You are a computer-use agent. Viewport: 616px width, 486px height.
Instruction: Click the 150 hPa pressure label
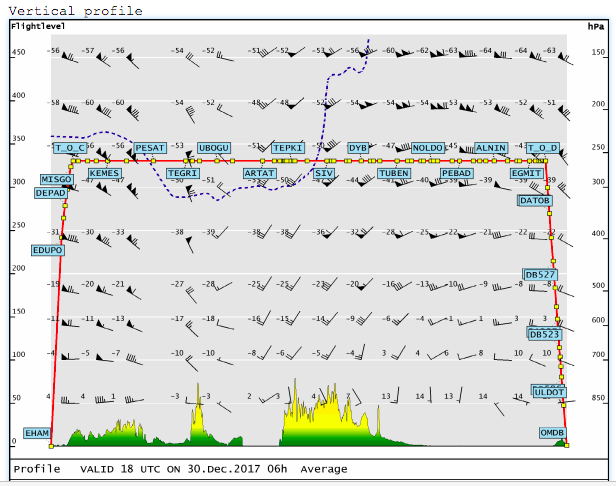(598, 52)
